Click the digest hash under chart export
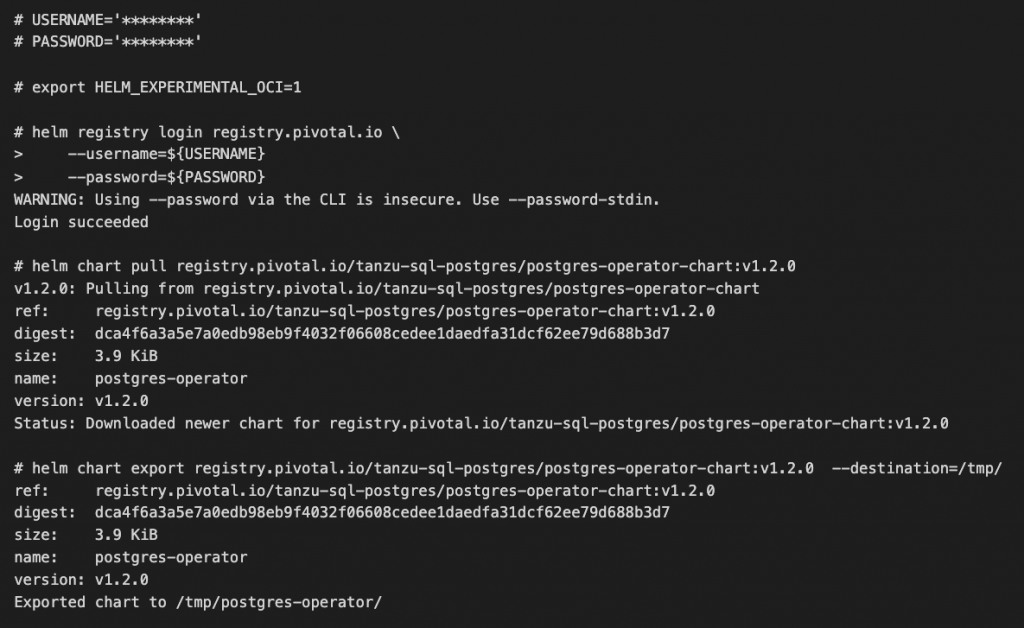 click(x=382, y=513)
